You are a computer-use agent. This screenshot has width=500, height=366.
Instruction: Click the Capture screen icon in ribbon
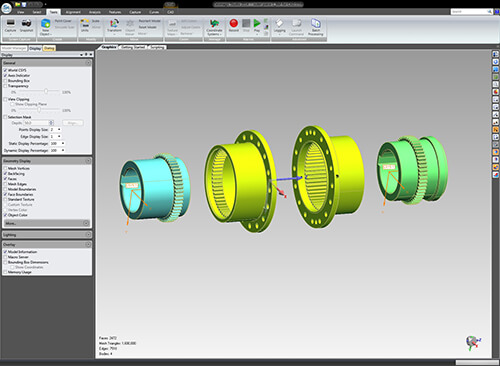(11, 27)
